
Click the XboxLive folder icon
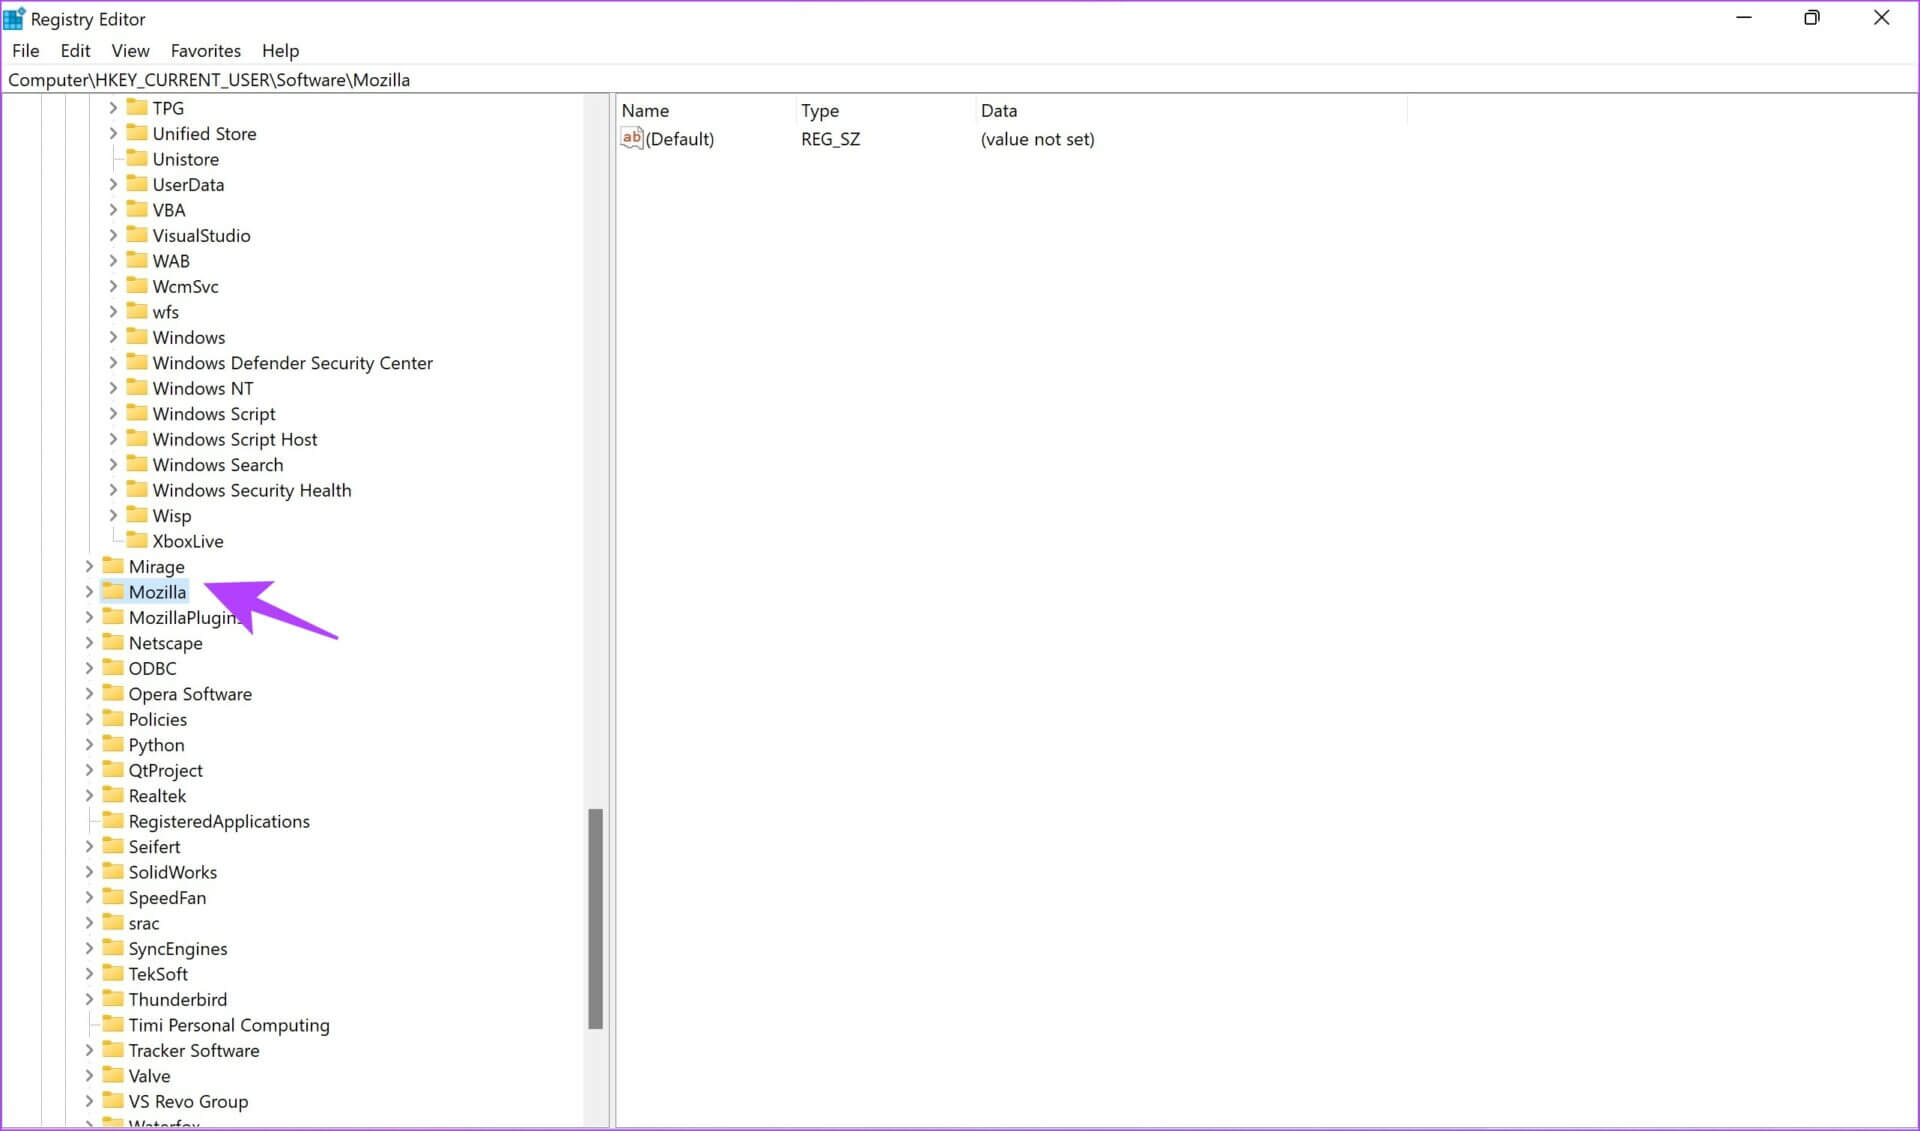[x=137, y=540]
